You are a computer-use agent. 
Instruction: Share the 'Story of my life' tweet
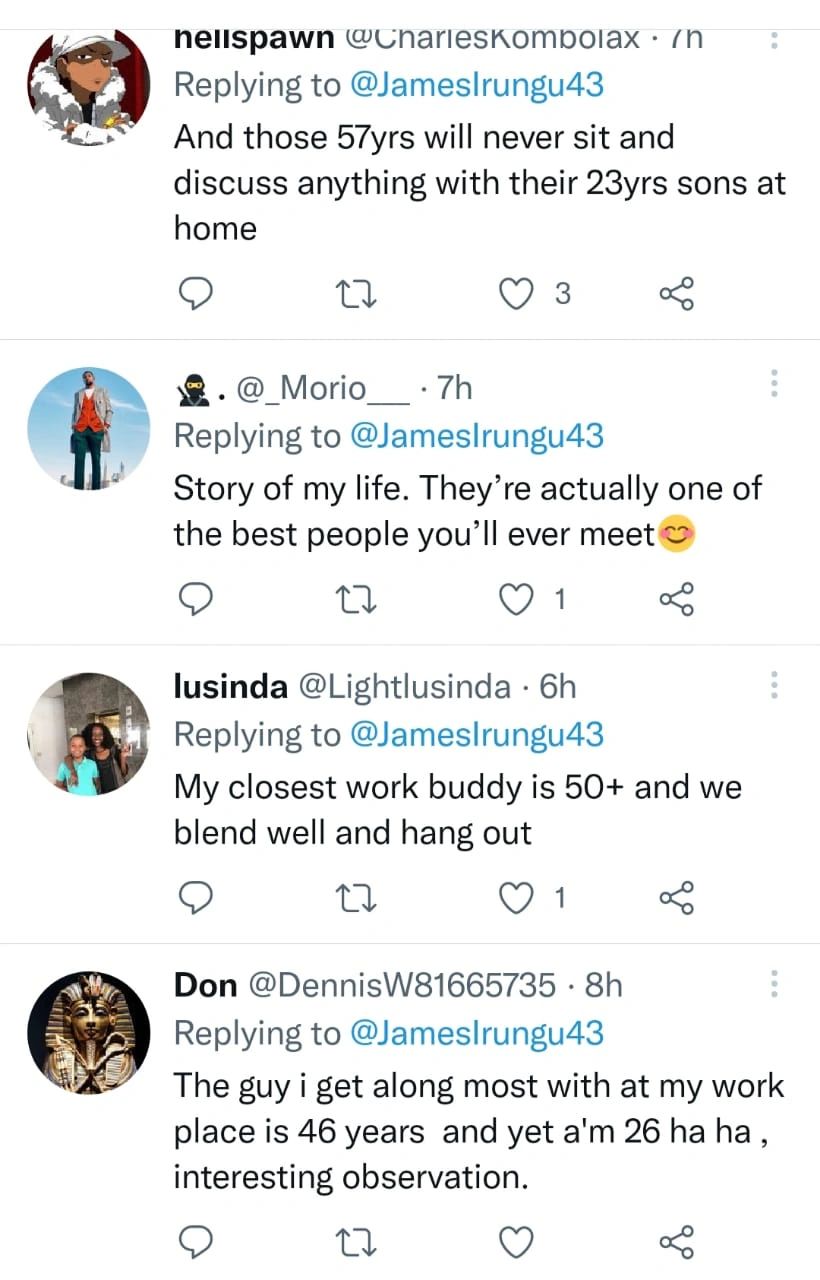(676, 599)
